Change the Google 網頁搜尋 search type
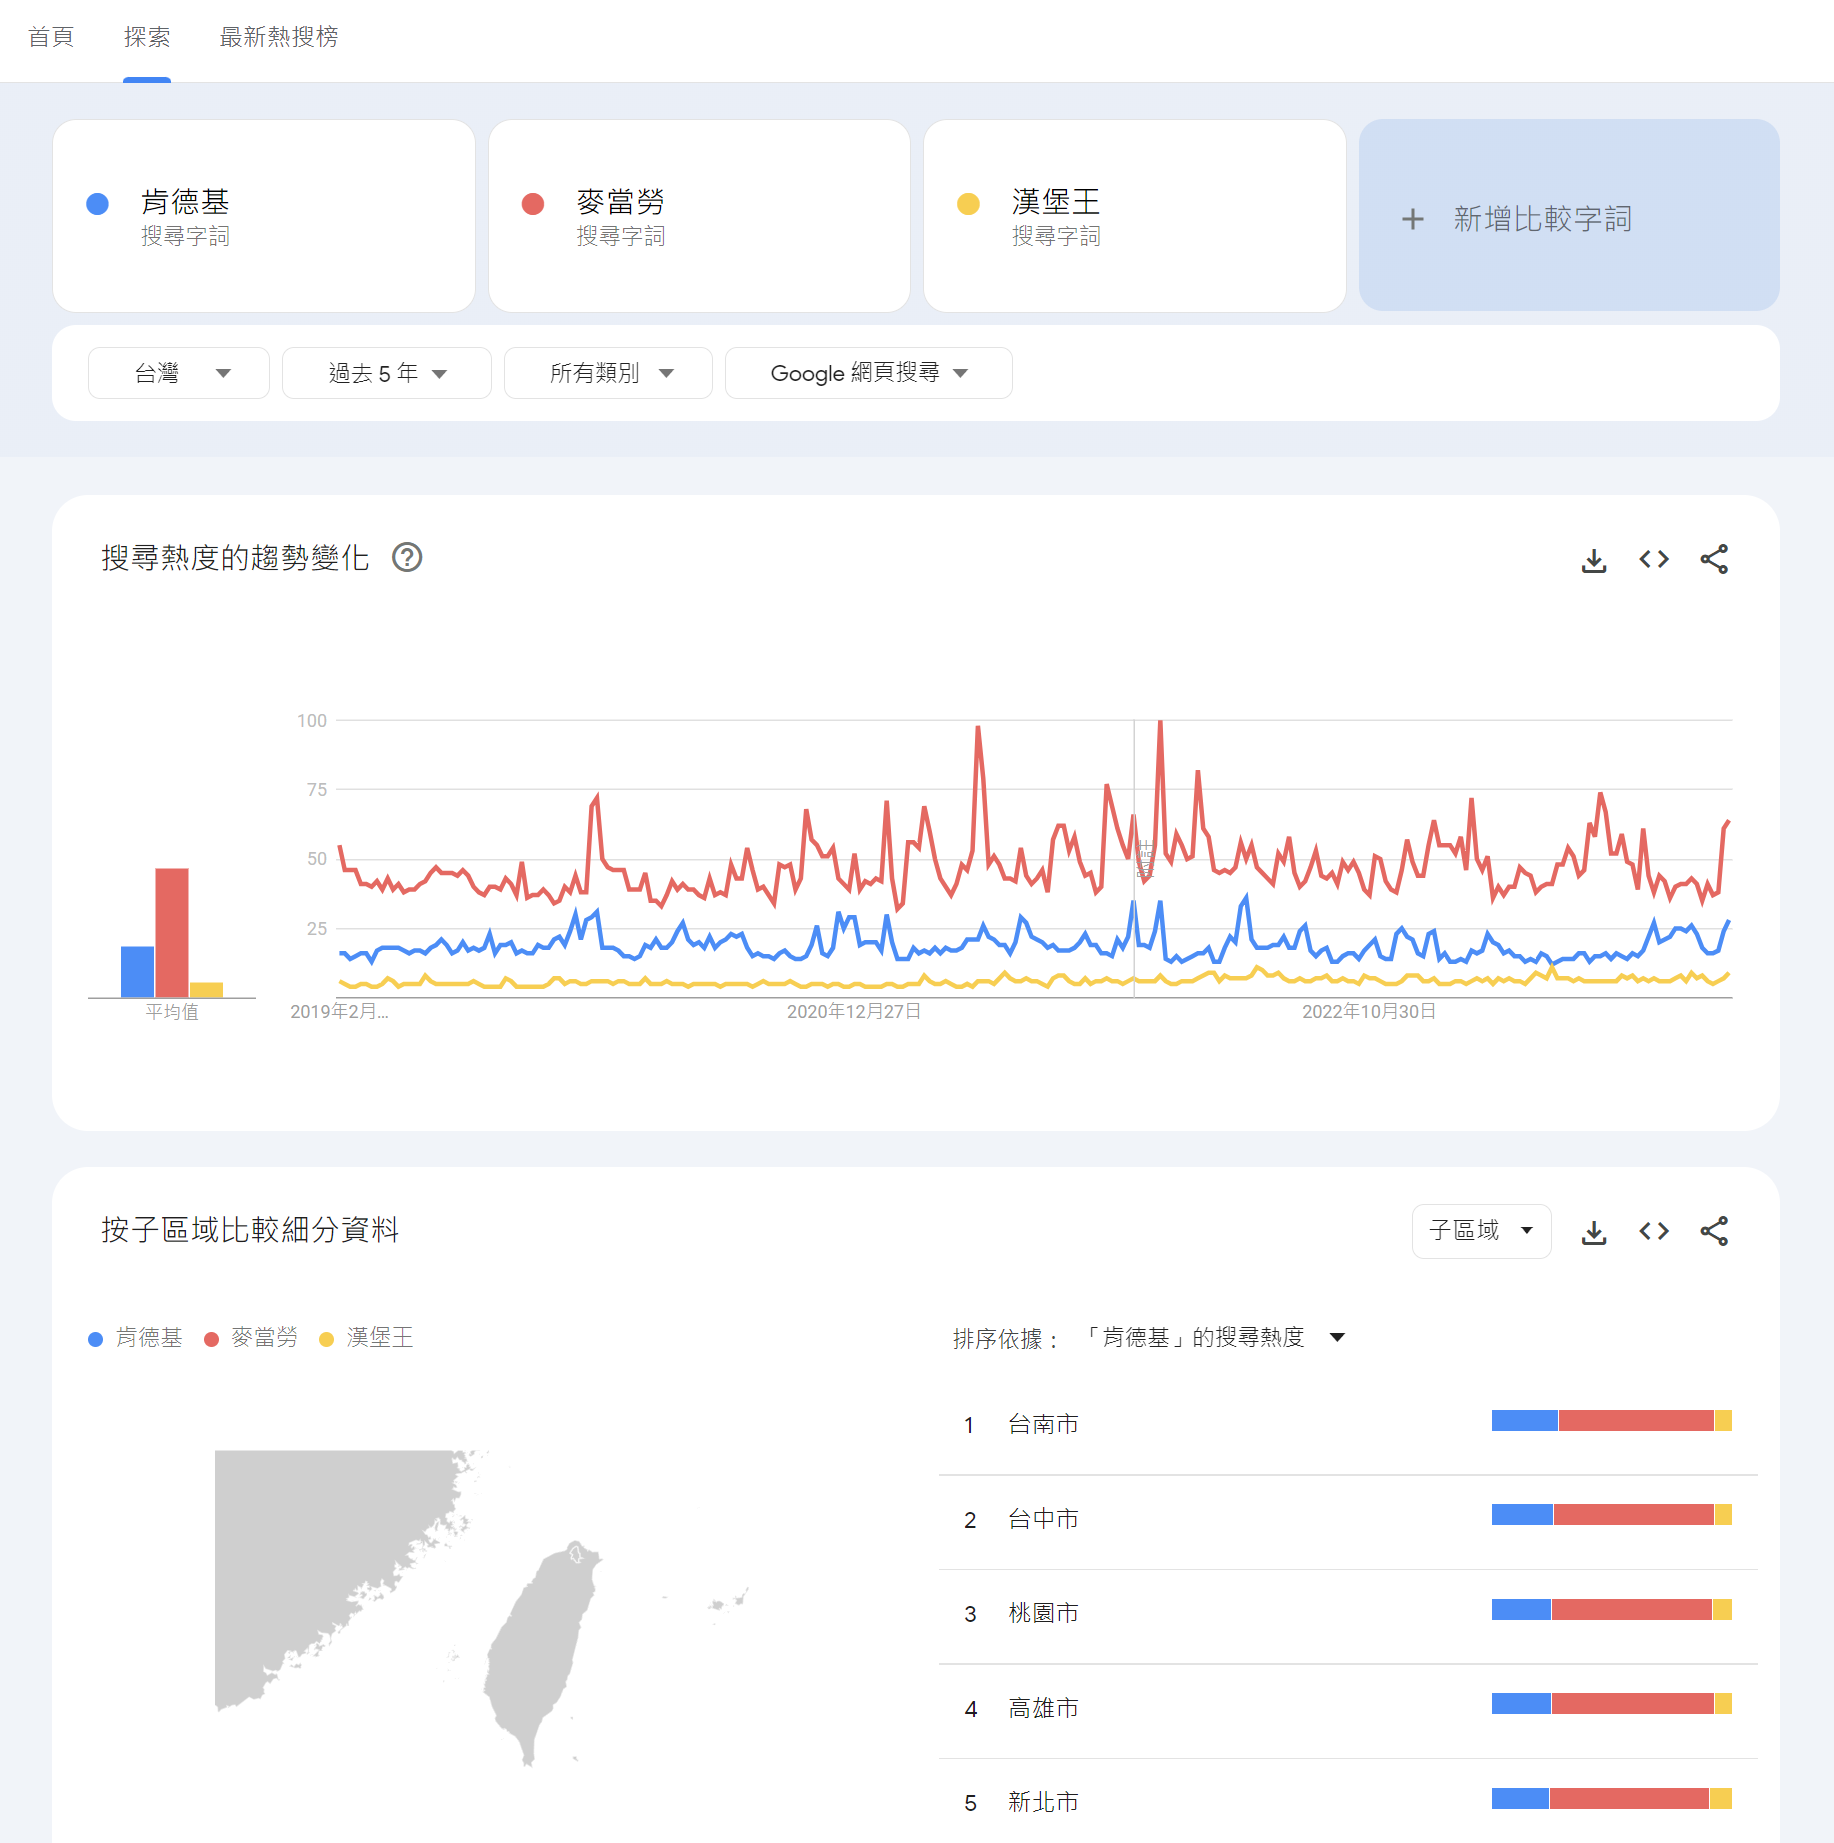Screen dimensions: 1834x1843 (x=868, y=374)
